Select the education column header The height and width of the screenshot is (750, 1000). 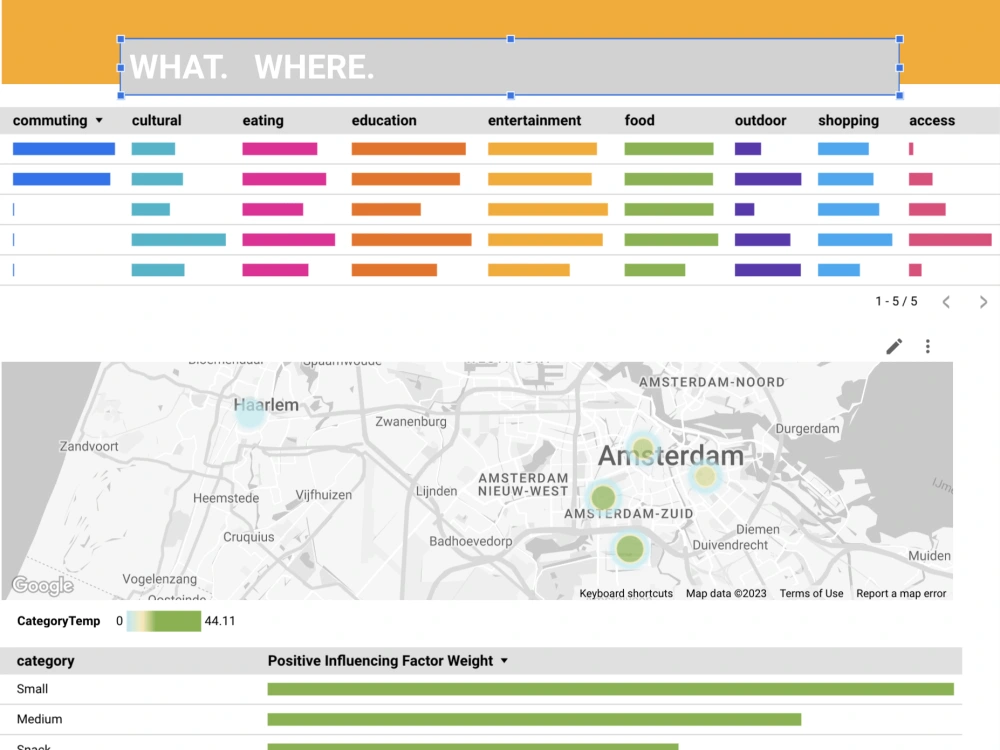pos(384,121)
